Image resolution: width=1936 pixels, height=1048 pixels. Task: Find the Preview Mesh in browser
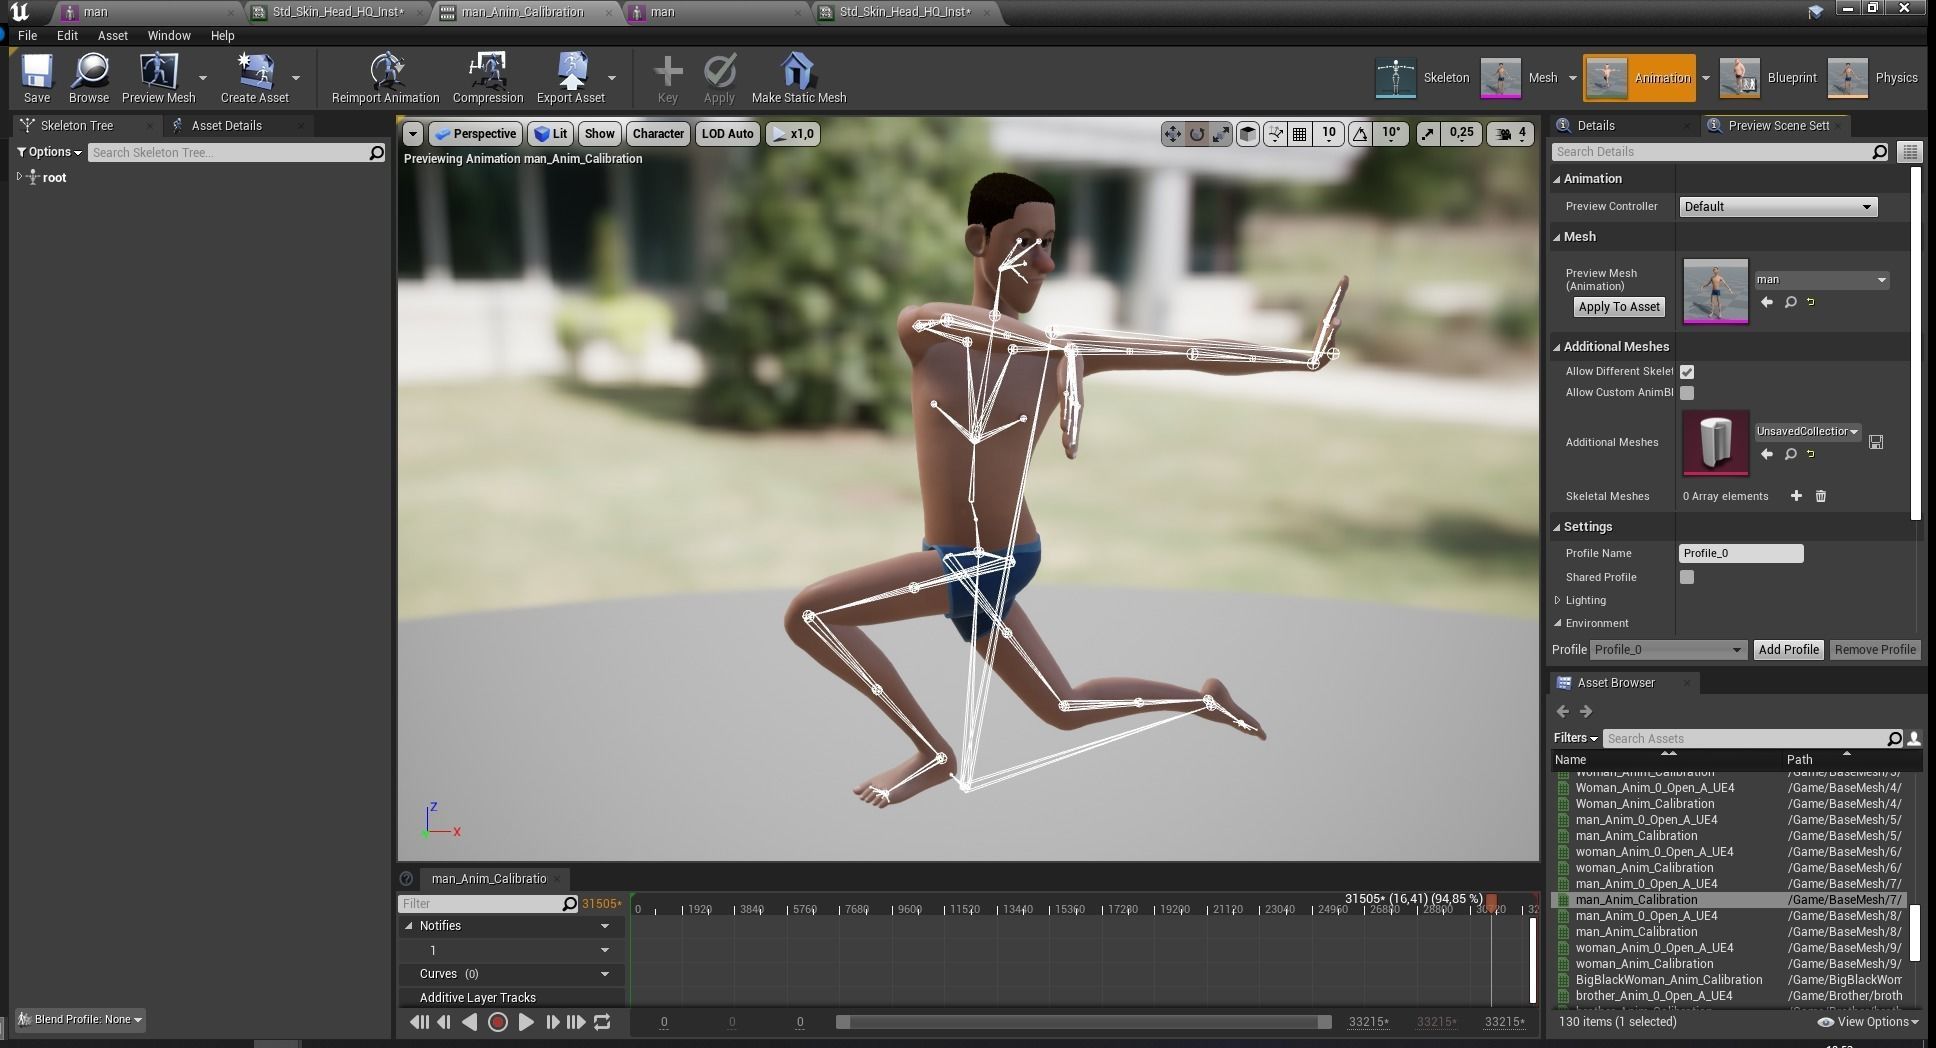(1791, 302)
